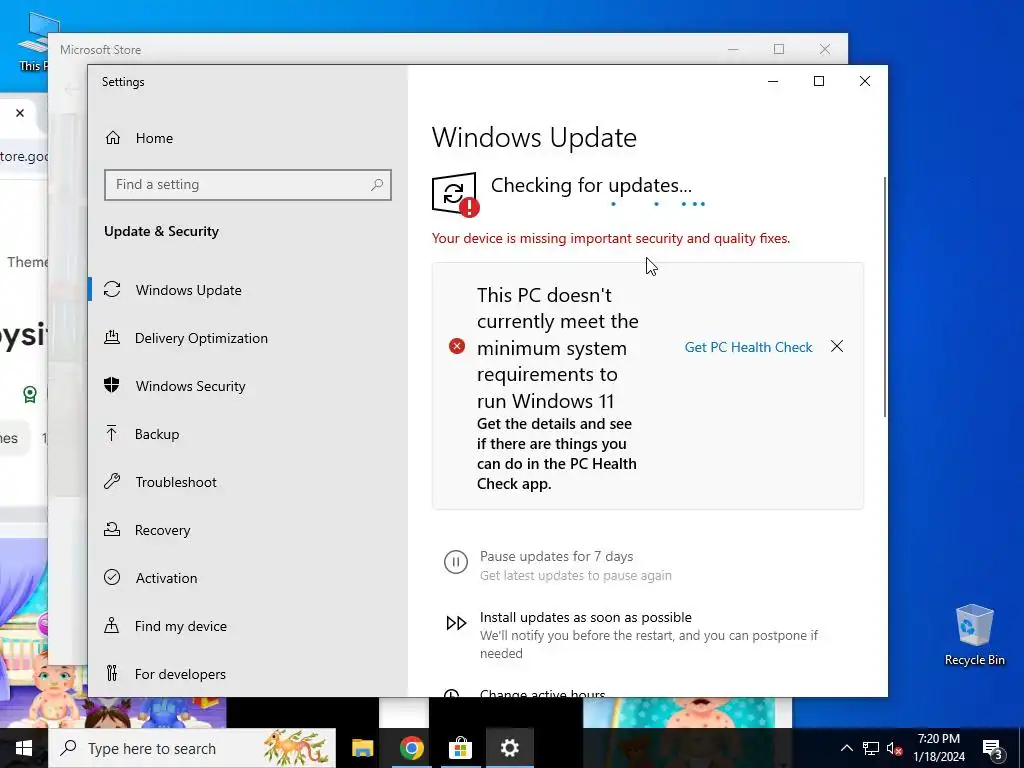Close the Settings window
Screen dimensions: 1024x768
[x=865, y=81]
